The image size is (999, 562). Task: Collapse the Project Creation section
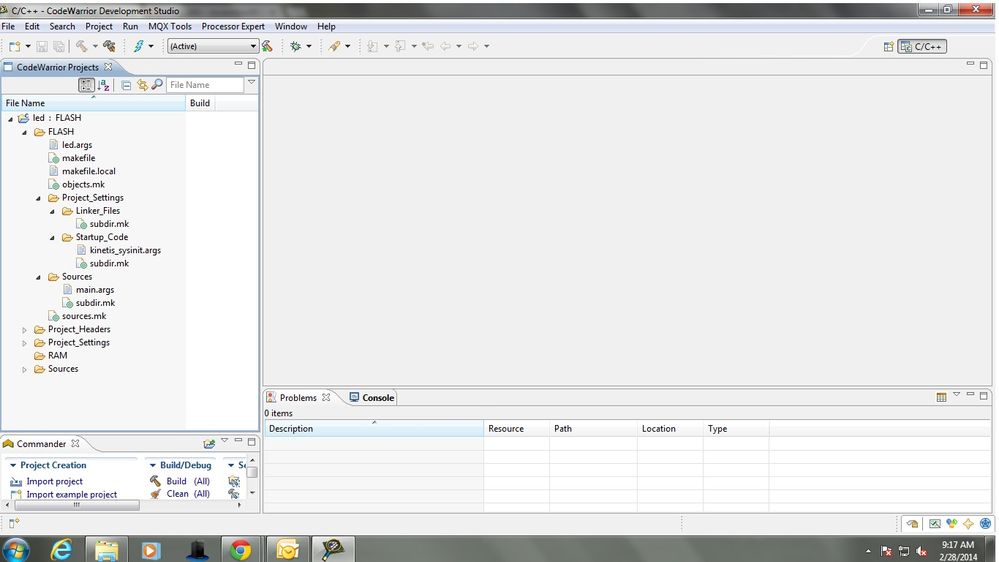click(13, 465)
